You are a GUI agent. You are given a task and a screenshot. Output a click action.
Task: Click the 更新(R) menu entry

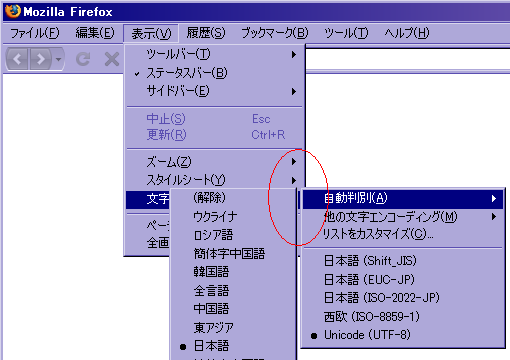click(x=214, y=135)
